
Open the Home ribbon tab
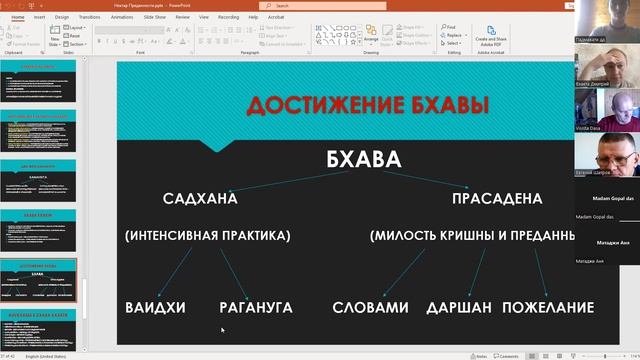point(18,17)
